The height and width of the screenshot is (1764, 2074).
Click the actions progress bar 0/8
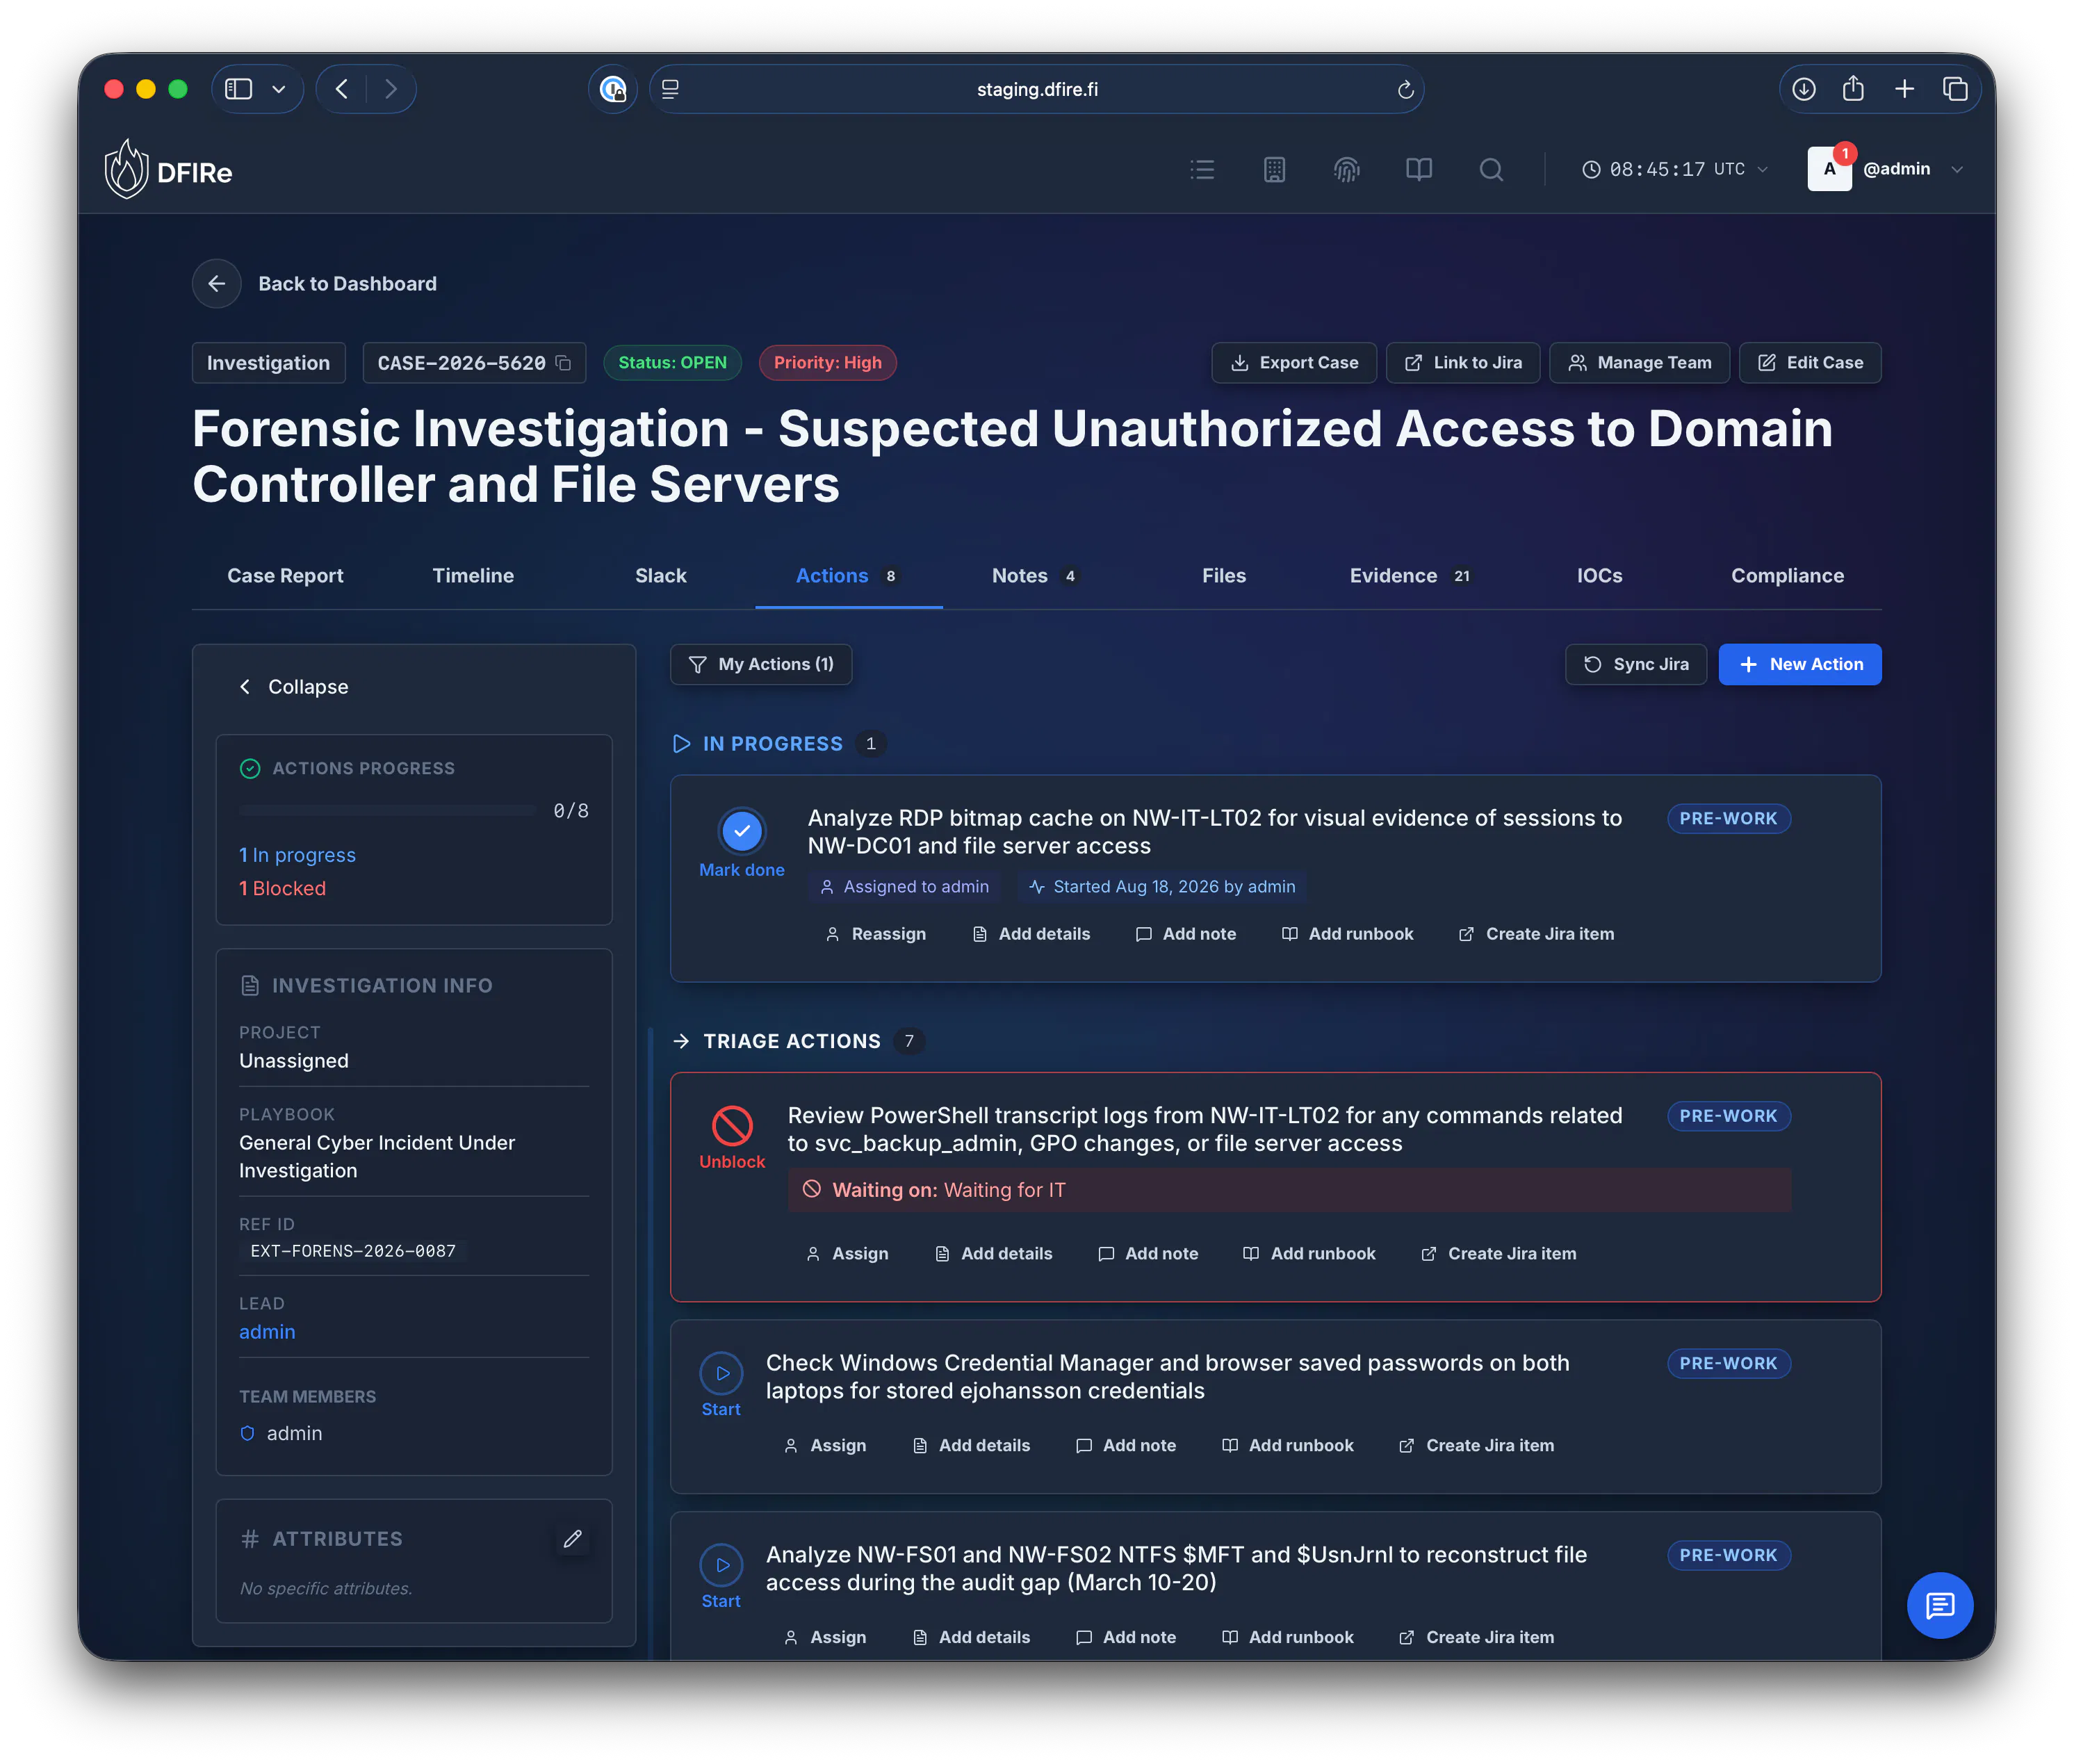[388, 811]
